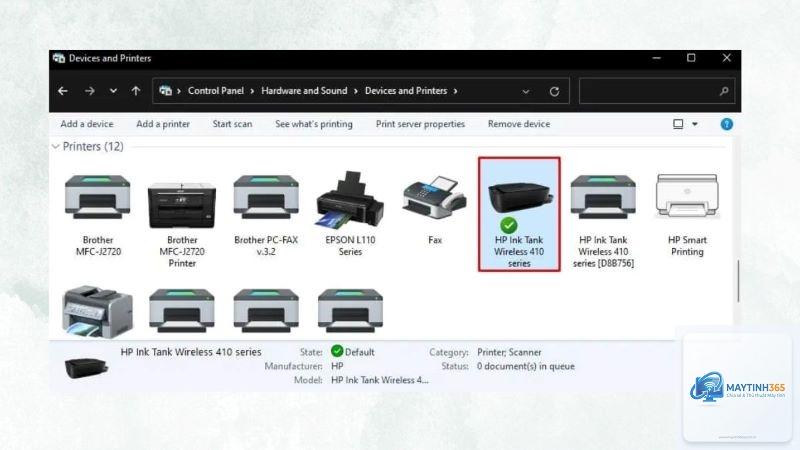Expand chevron after Hardware and Sound breadcrumb
The width and height of the screenshot is (800, 450).
[356, 91]
